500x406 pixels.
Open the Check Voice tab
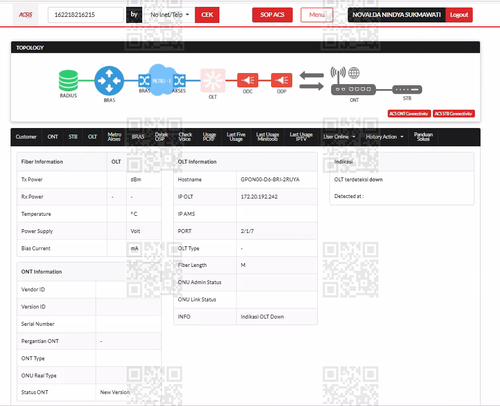(x=185, y=137)
